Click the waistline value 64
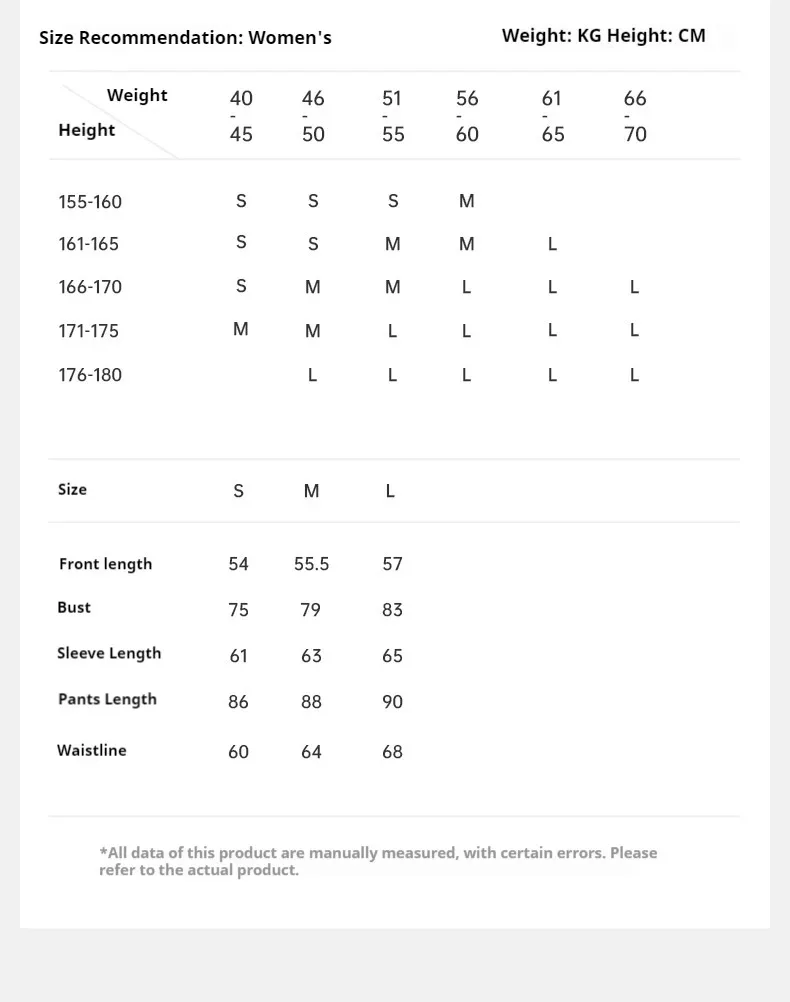 (311, 752)
